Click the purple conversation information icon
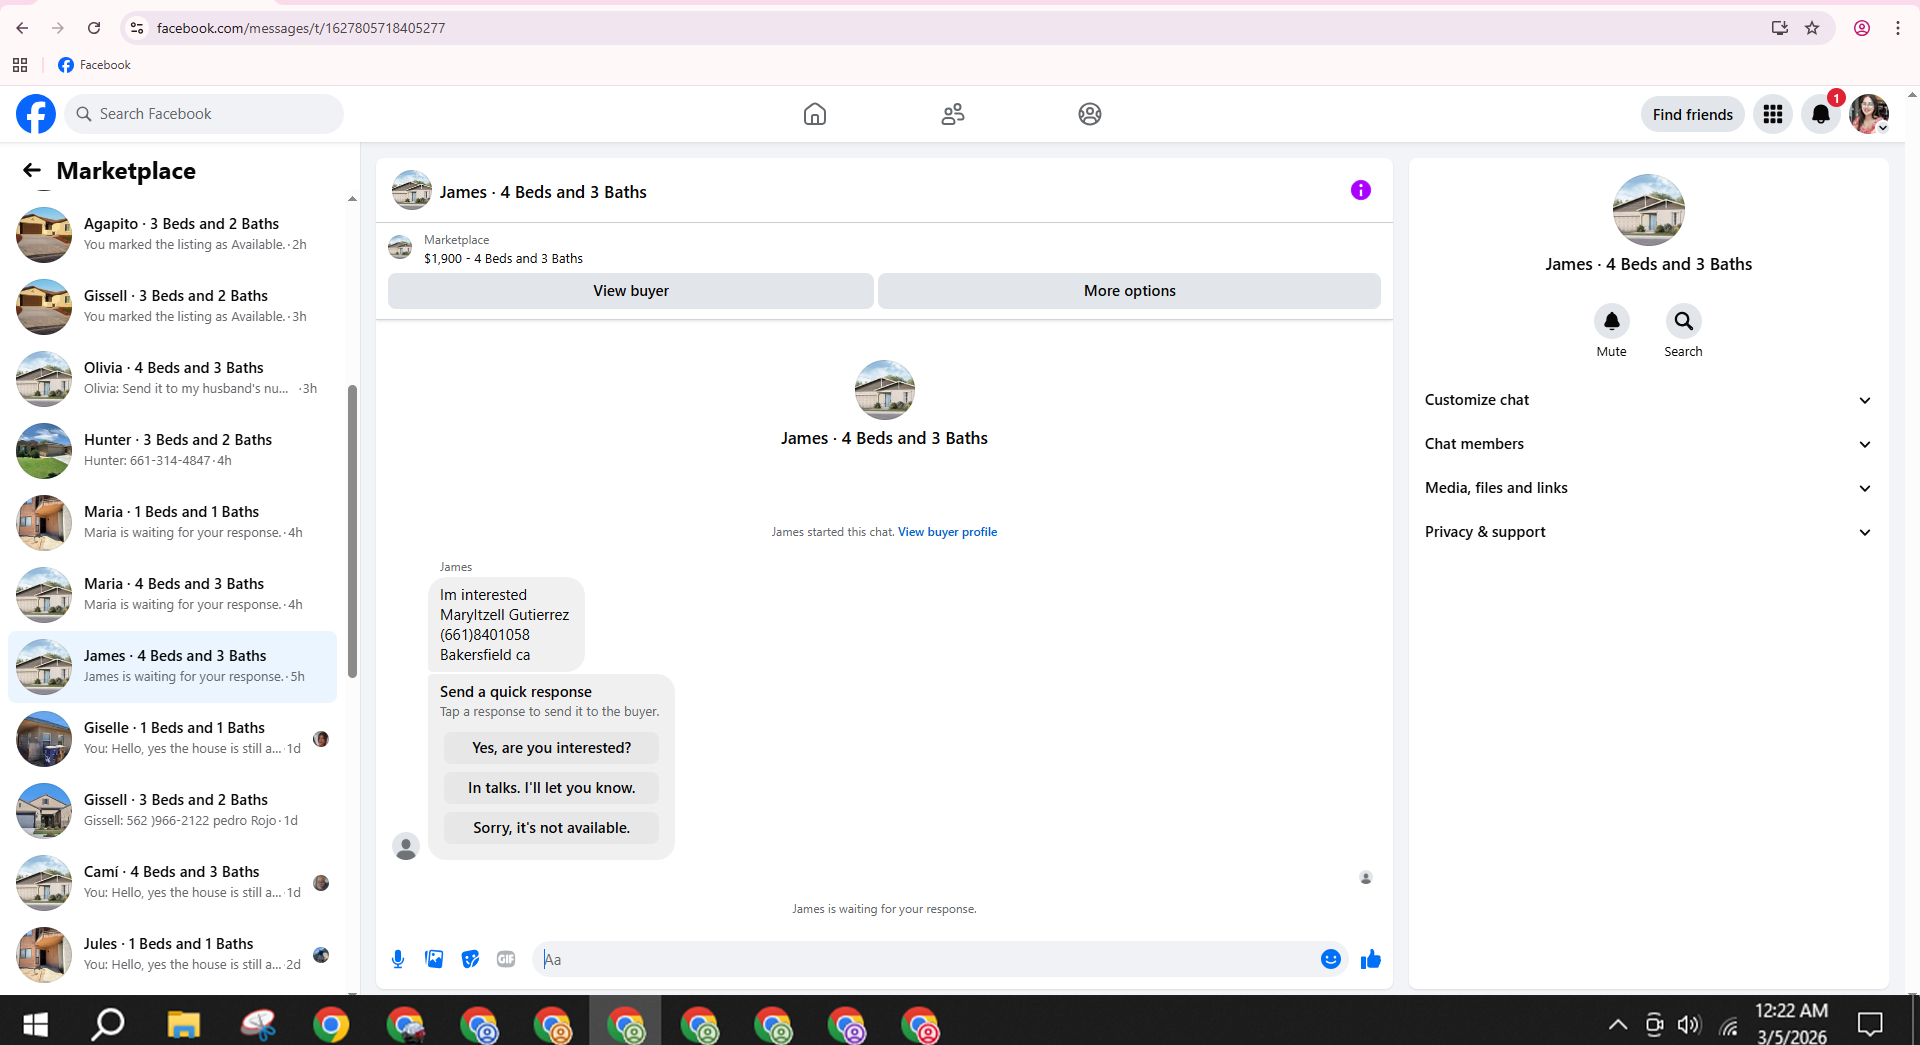 1361,190
